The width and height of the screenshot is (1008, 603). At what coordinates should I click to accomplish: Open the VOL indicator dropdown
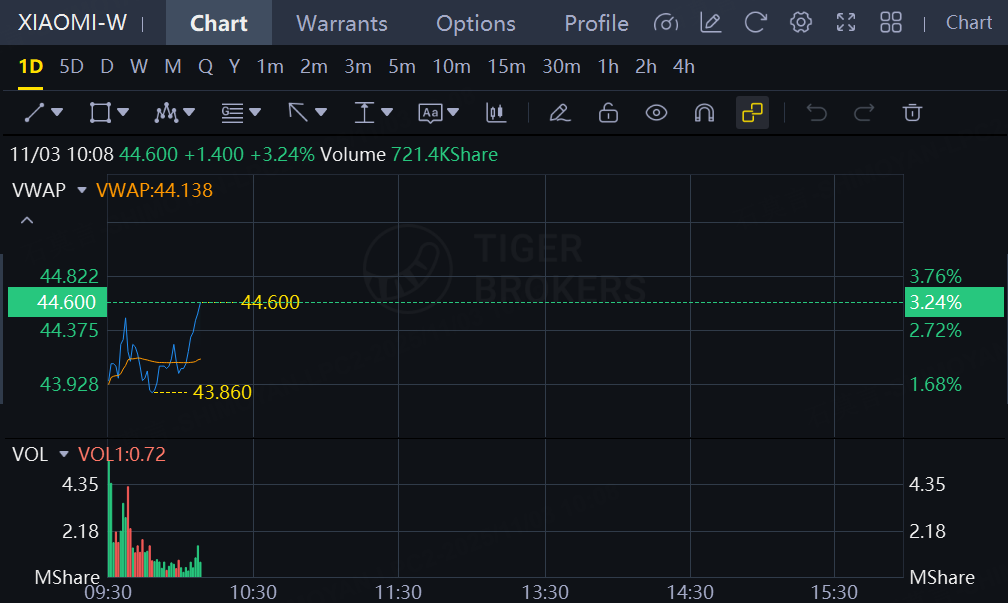pyautogui.click(x=64, y=454)
